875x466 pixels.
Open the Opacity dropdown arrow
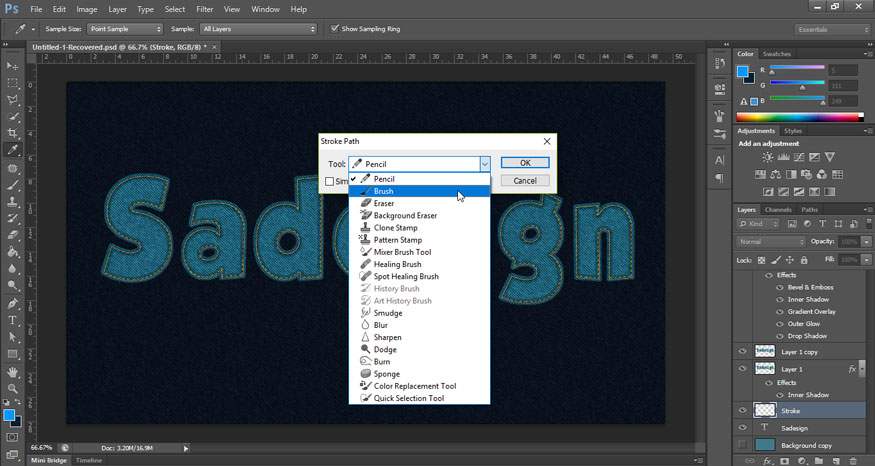point(866,242)
